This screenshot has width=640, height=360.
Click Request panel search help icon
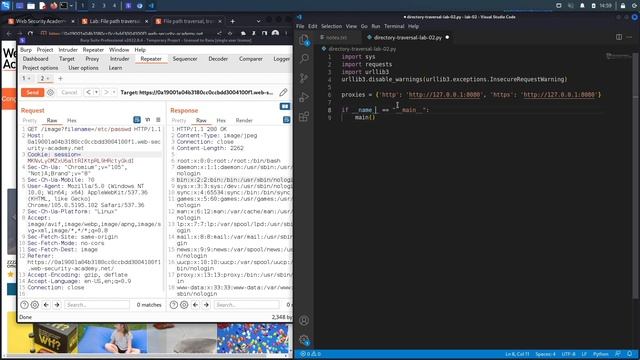(24, 305)
